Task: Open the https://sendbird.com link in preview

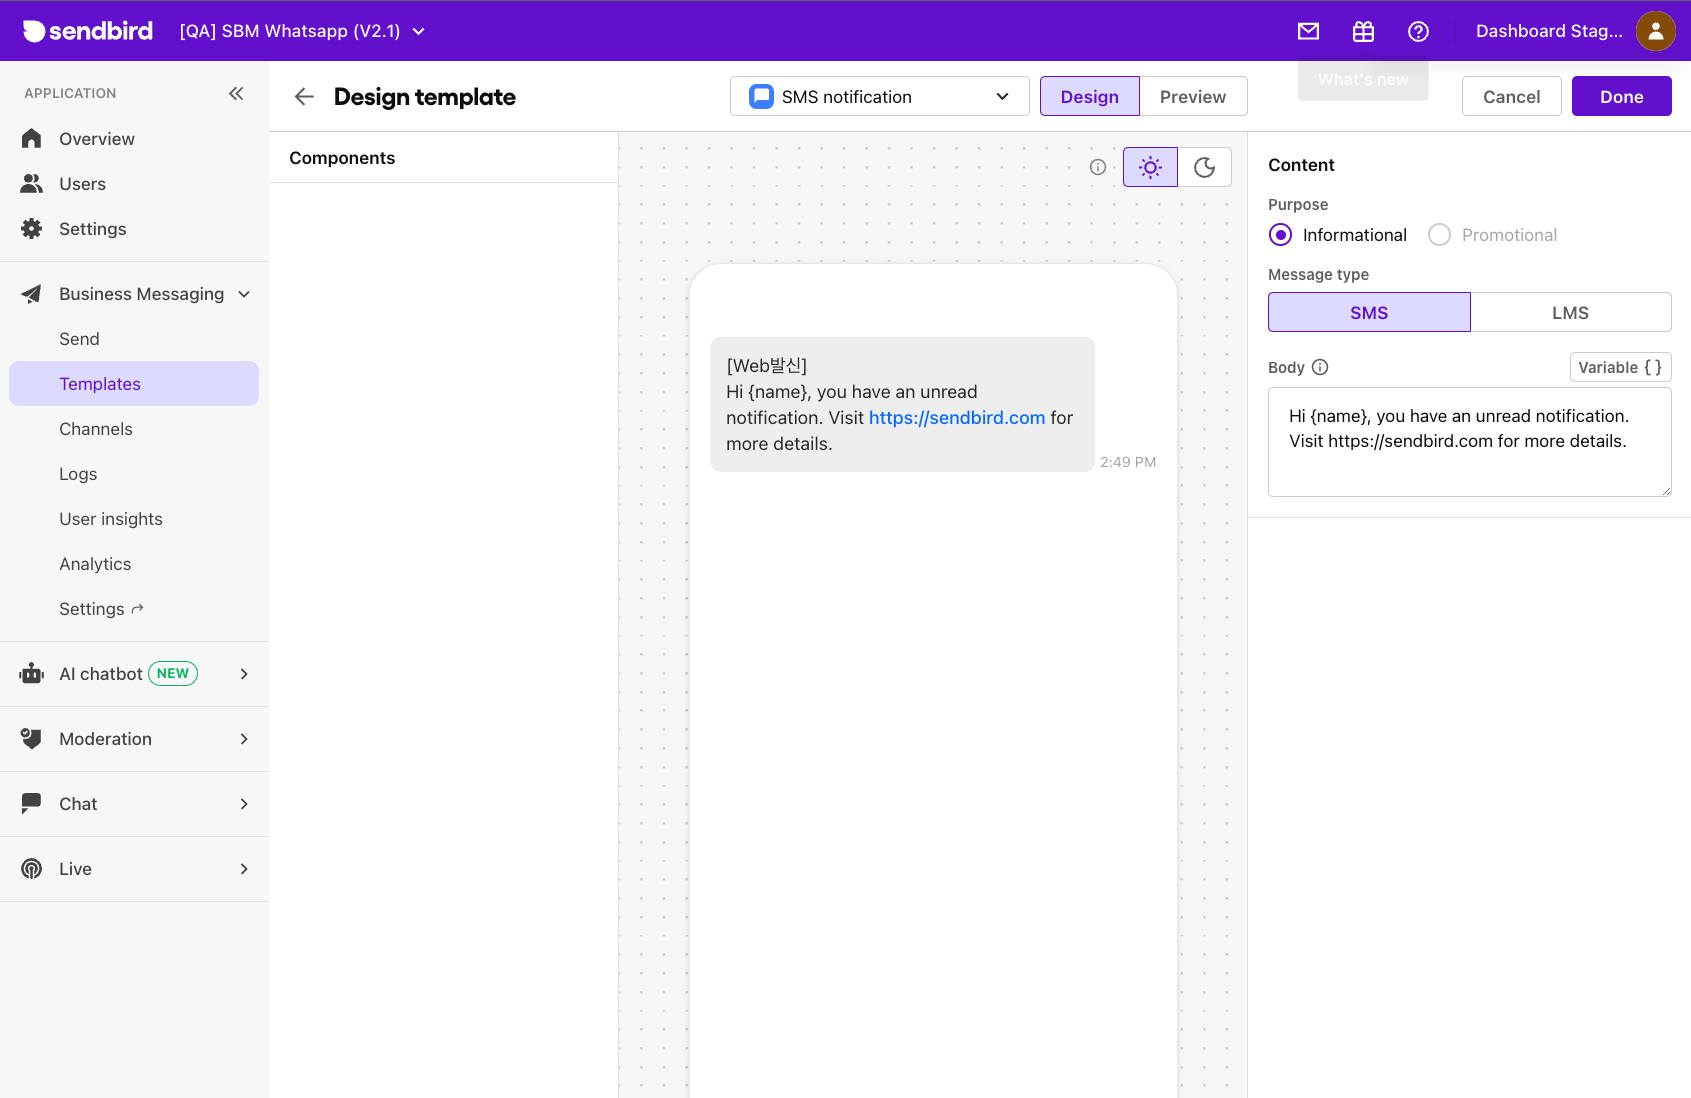Action: (x=957, y=418)
